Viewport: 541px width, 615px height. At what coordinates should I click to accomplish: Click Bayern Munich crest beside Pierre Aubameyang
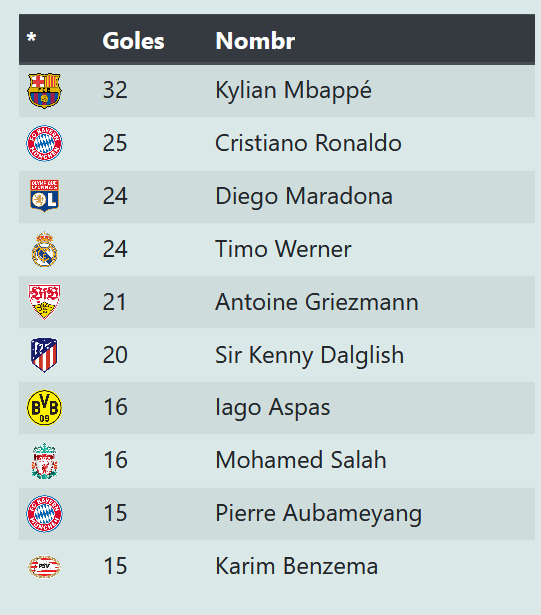(x=44, y=513)
